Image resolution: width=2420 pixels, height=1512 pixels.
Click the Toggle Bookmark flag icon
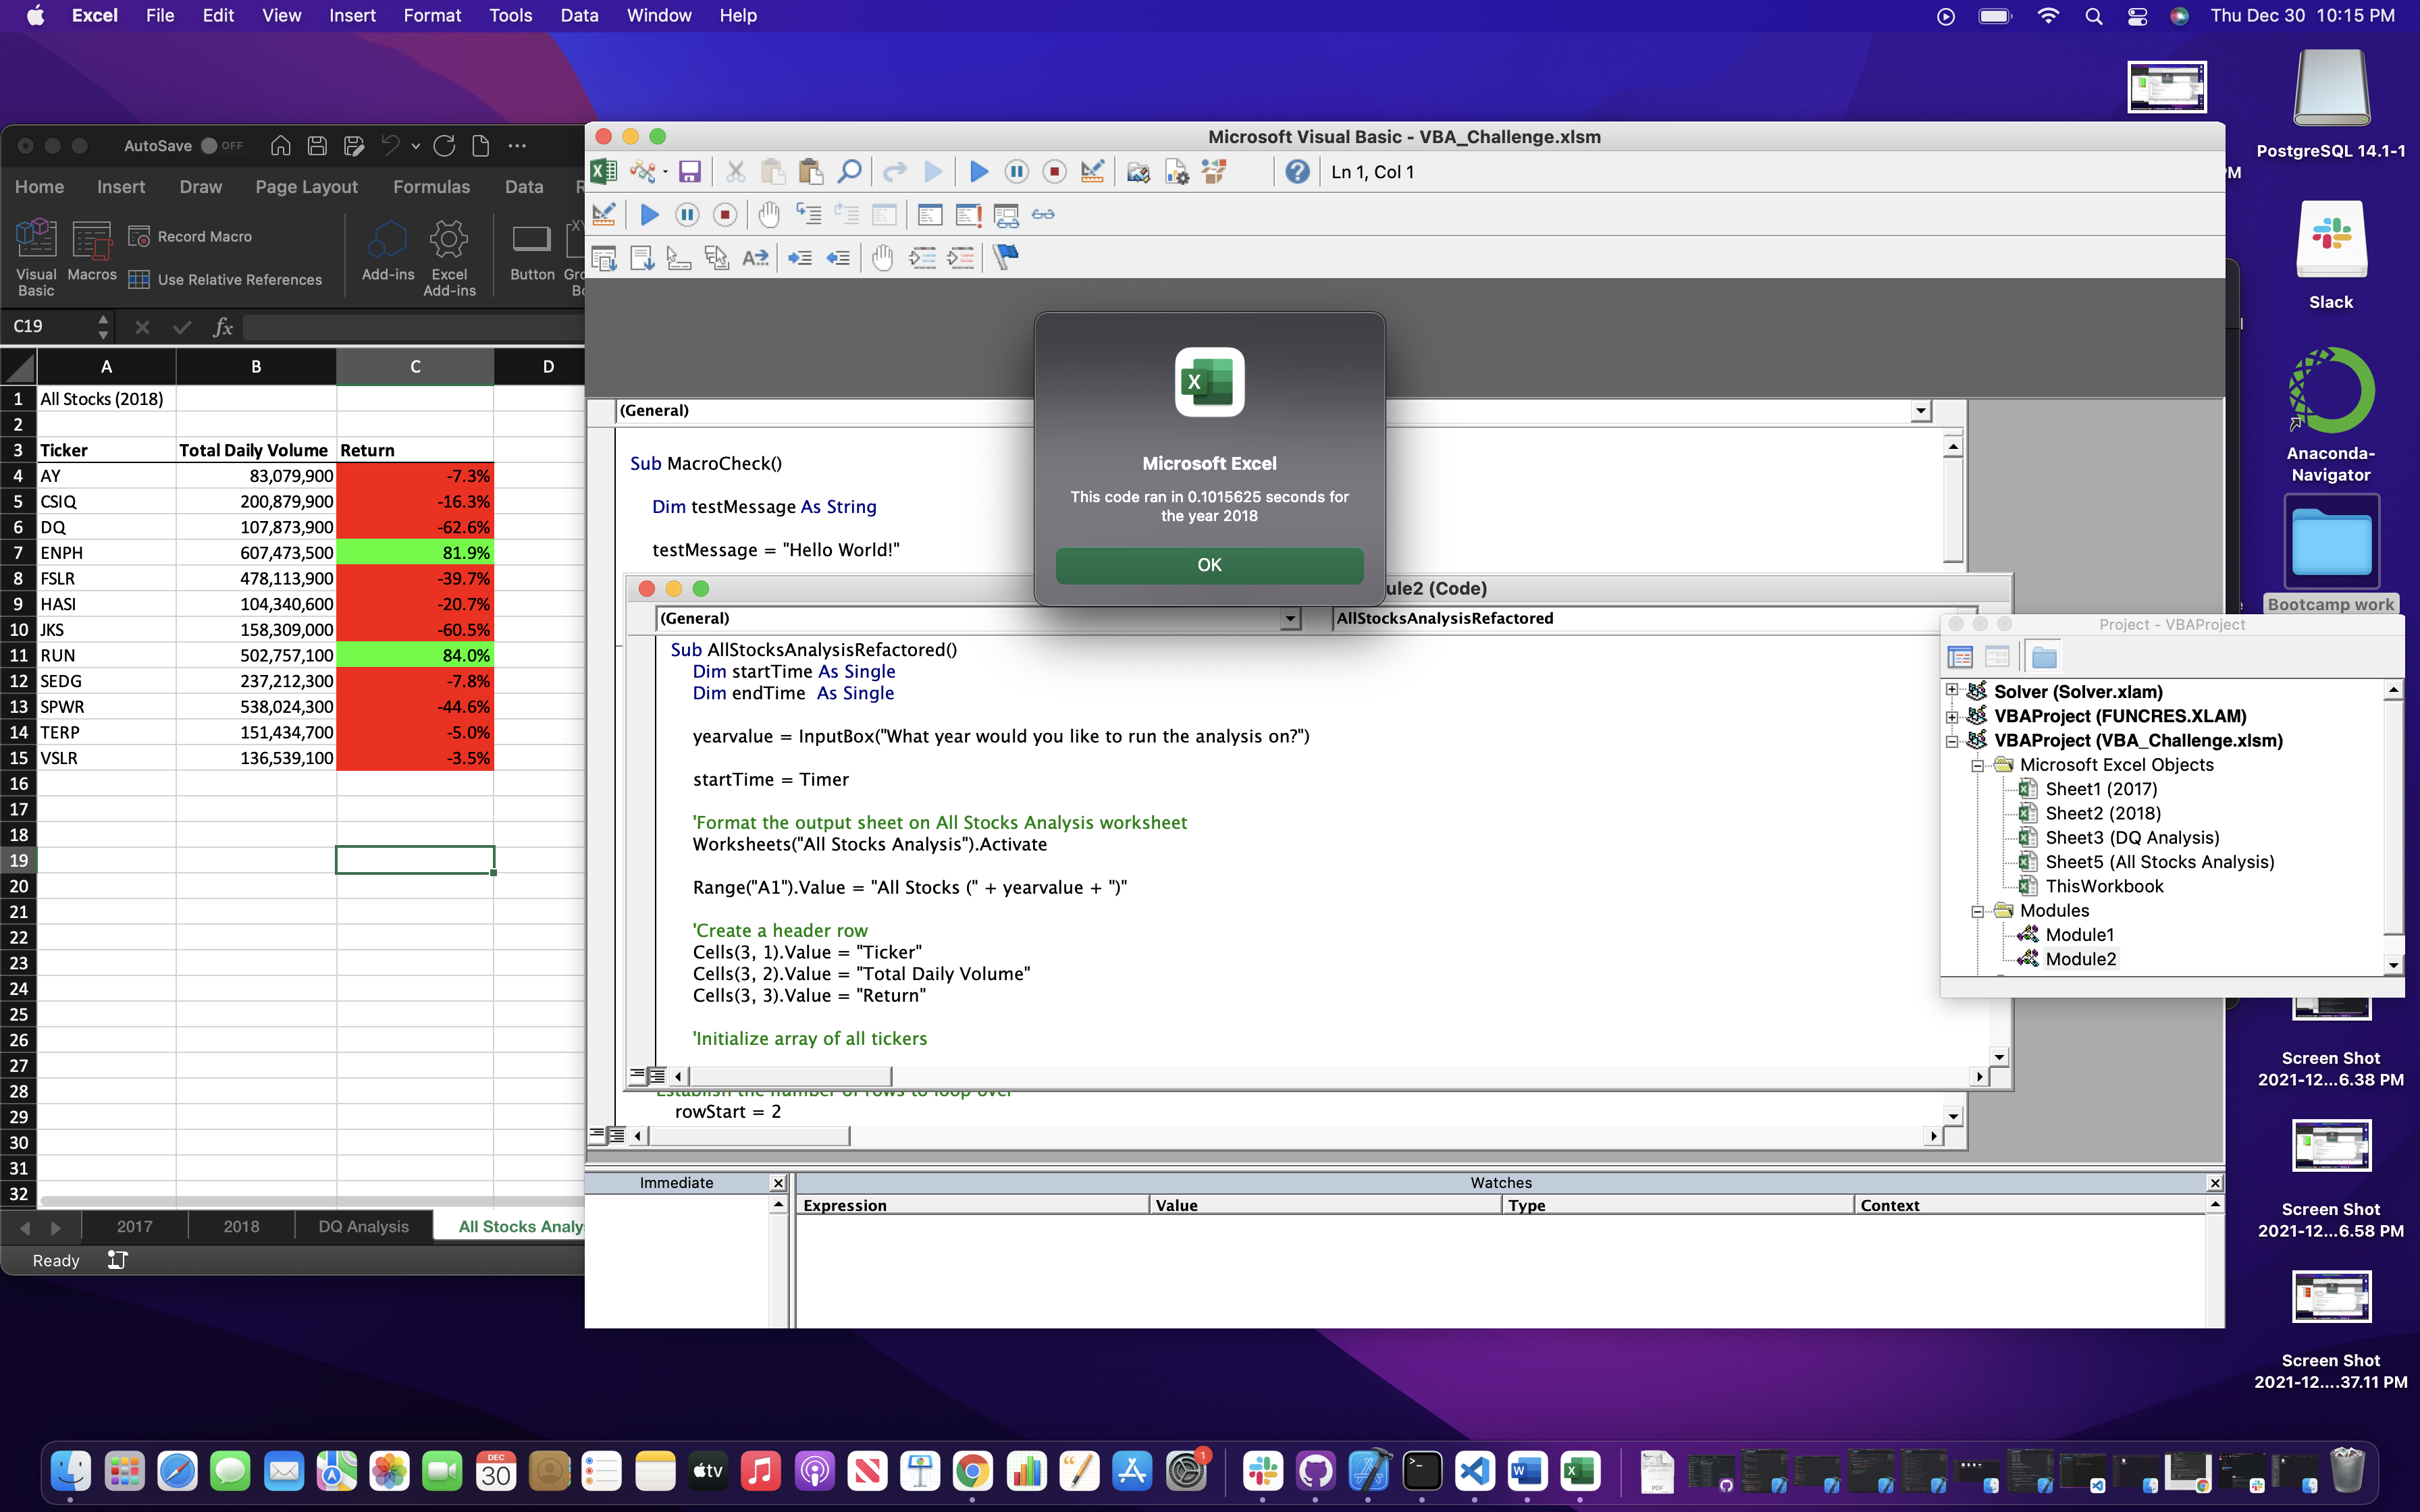pos(1006,257)
